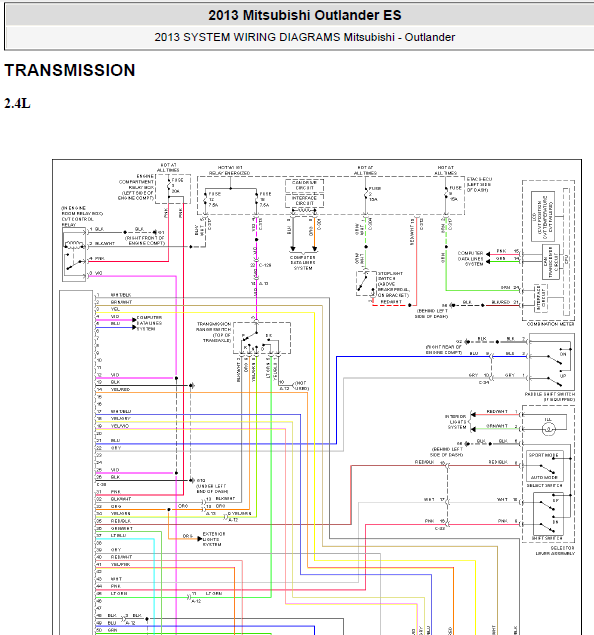594x635 pixels.
Task: Click pin 17 WHT/BLU wire label
Action: (x=120, y=411)
